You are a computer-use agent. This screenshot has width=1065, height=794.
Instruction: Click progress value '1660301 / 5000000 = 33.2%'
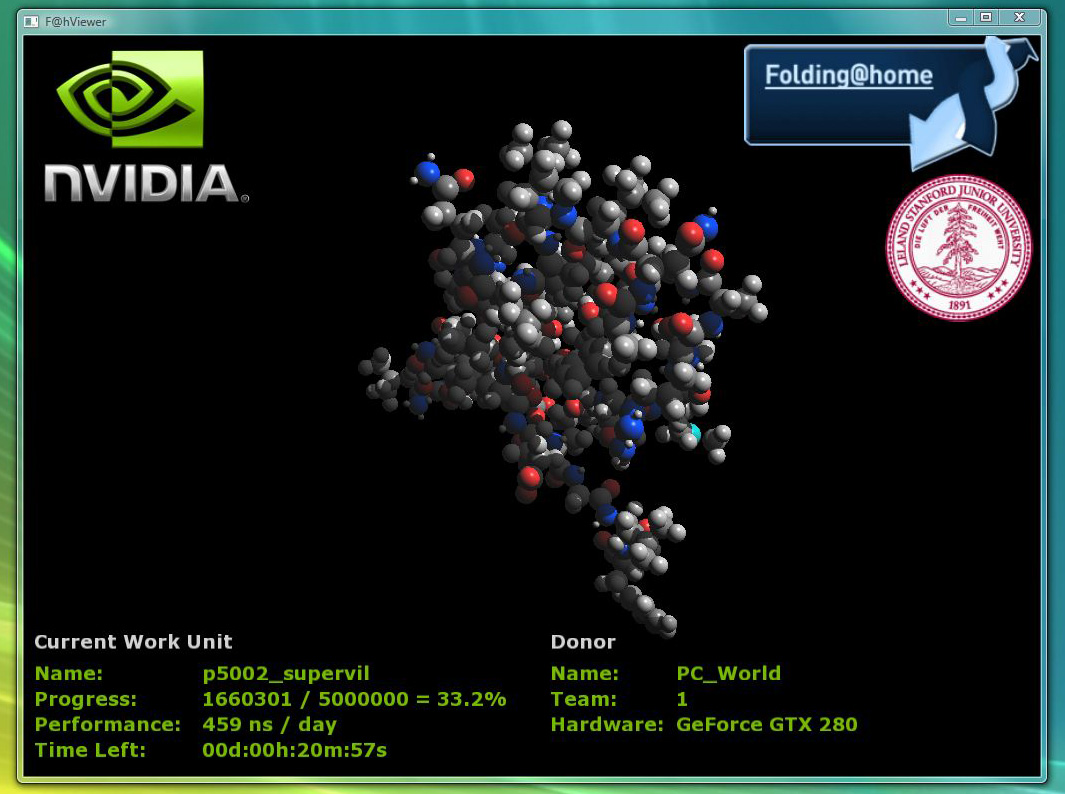click(x=354, y=699)
